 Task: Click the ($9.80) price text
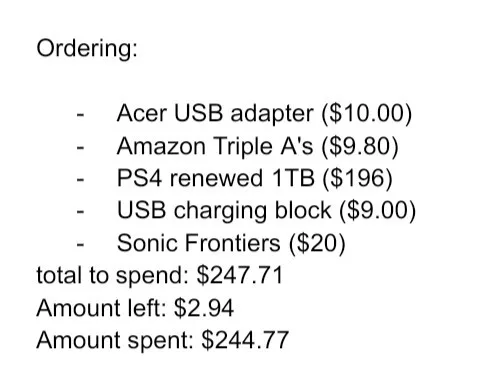[360, 146]
